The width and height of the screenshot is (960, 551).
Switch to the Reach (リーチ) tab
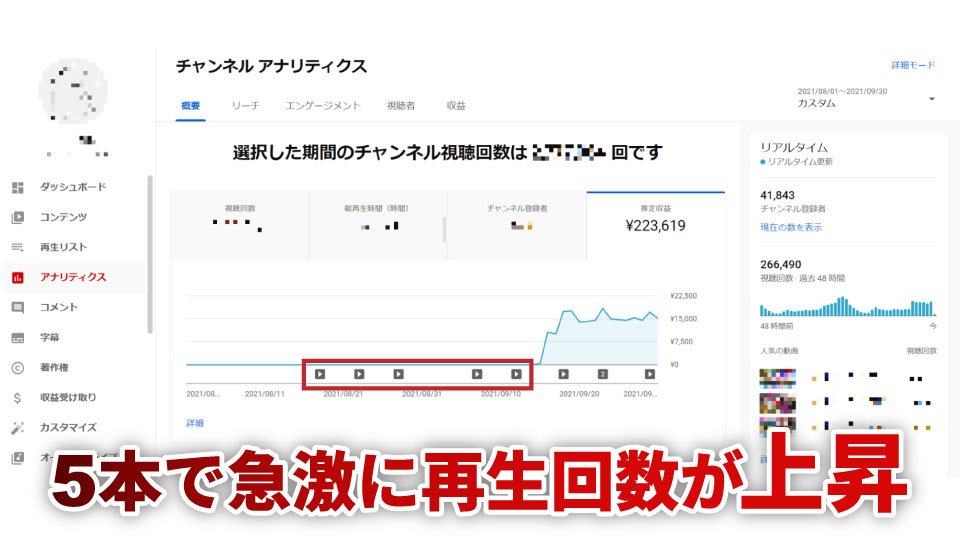[x=245, y=105]
